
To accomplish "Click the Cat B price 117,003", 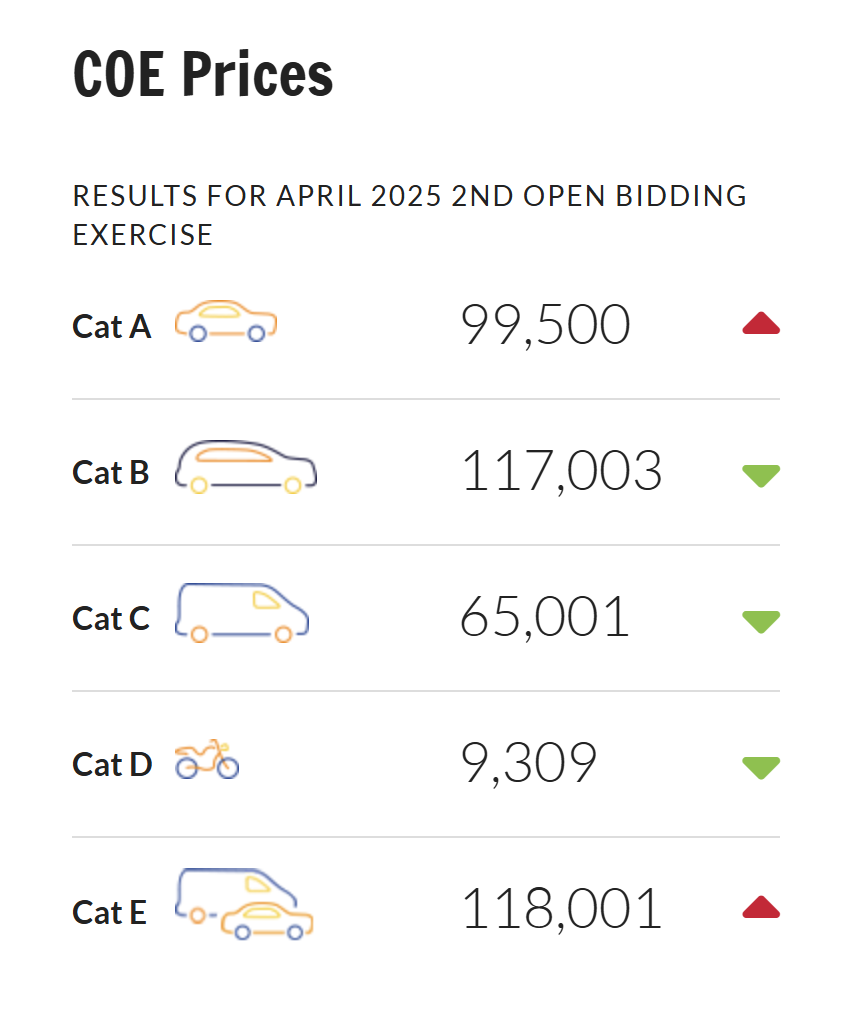I will click(x=562, y=471).
